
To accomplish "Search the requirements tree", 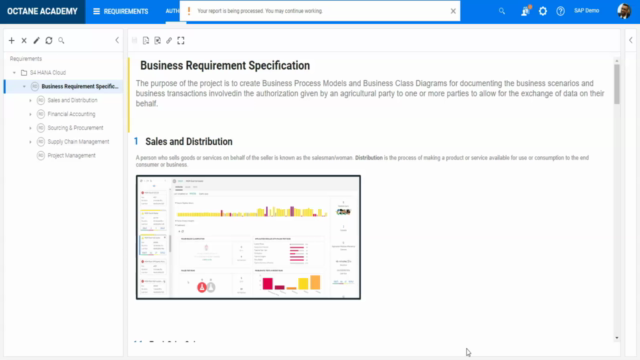I will click(61, 40).
